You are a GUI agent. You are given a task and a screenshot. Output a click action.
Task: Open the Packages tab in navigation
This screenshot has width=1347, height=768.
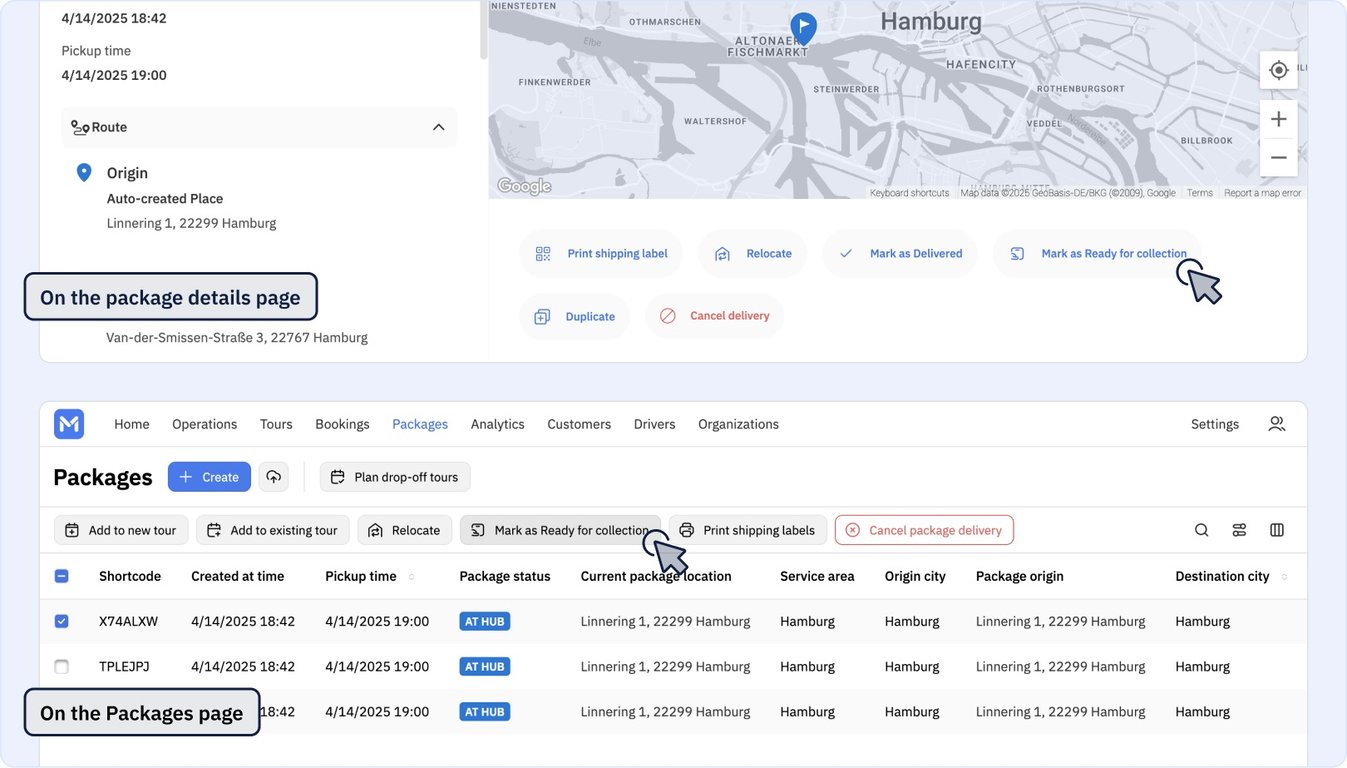[420, 424]
